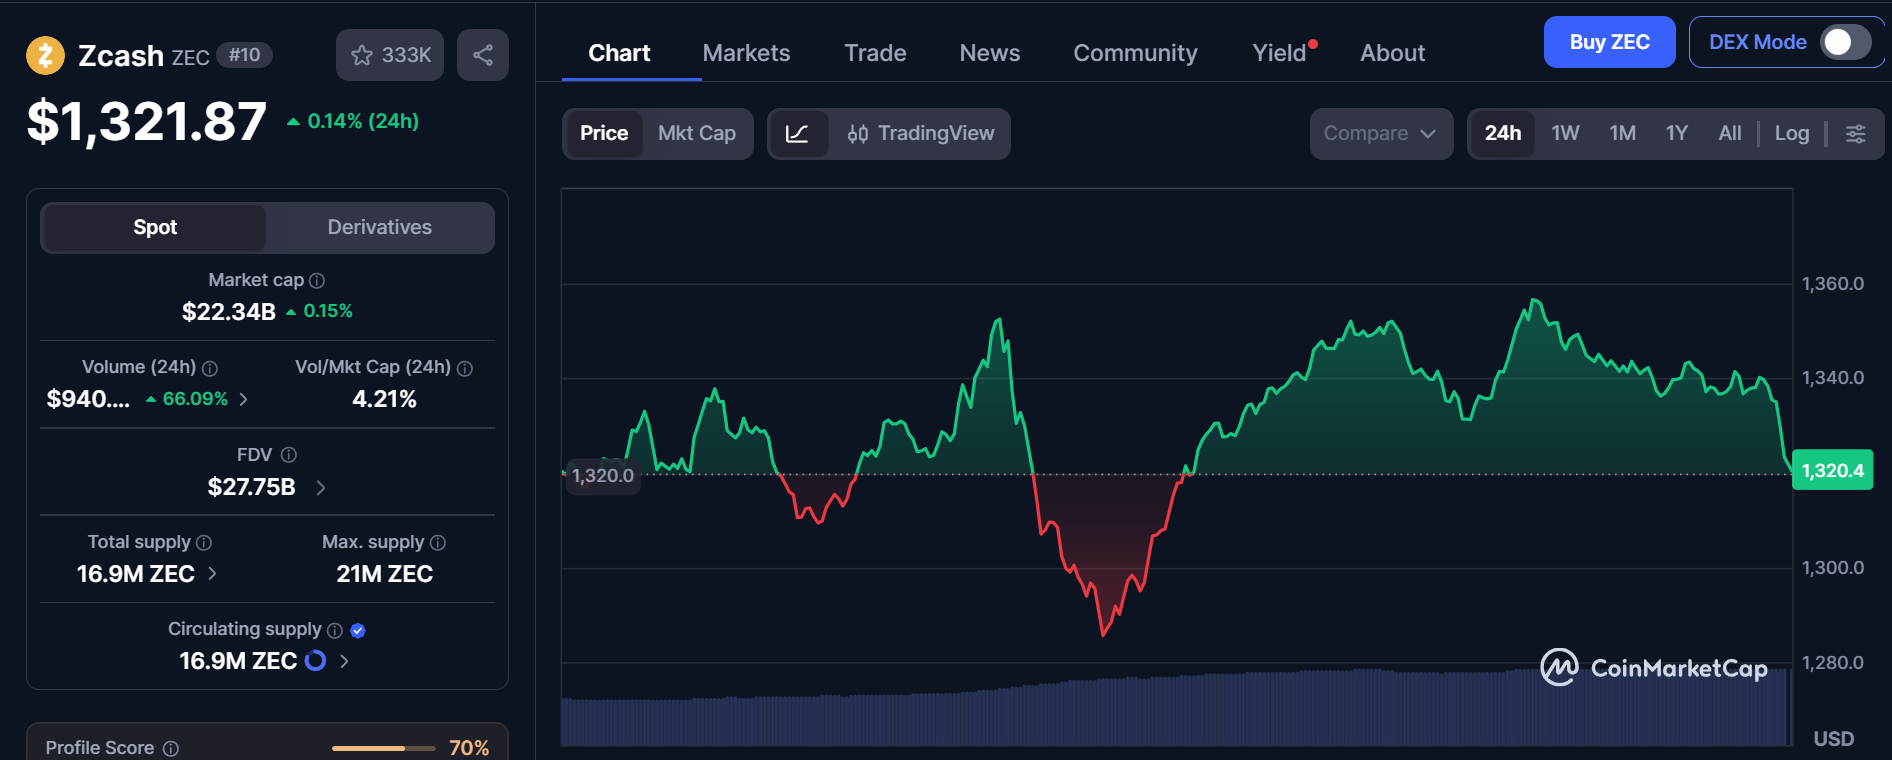Screen dimensions: 1892x760
Task: Switch to TradingView candlestick chart
Action: [920, 134]
